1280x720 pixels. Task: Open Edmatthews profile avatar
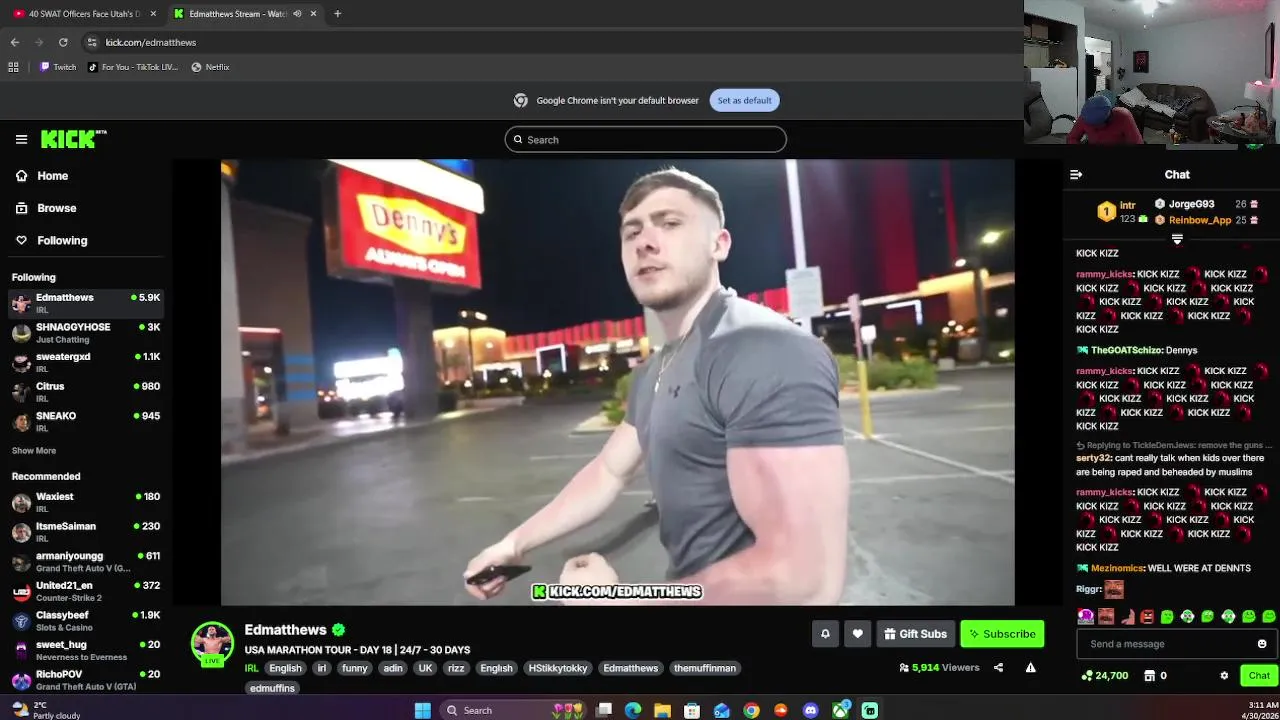[x=212, y=642]
